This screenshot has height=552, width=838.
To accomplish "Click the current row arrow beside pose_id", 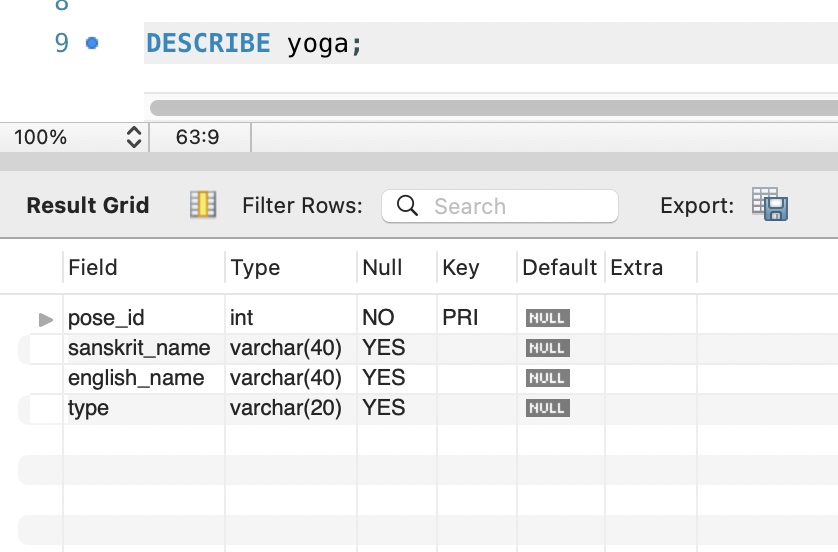I will click(x=45, y=319).
